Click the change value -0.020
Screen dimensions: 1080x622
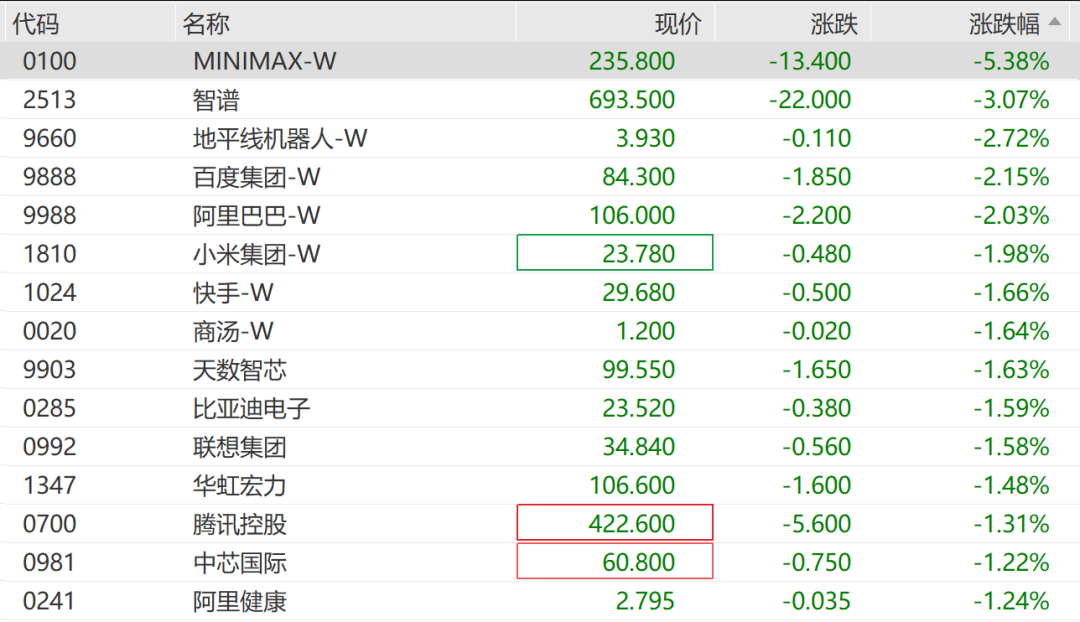click(x=817, y=331)
